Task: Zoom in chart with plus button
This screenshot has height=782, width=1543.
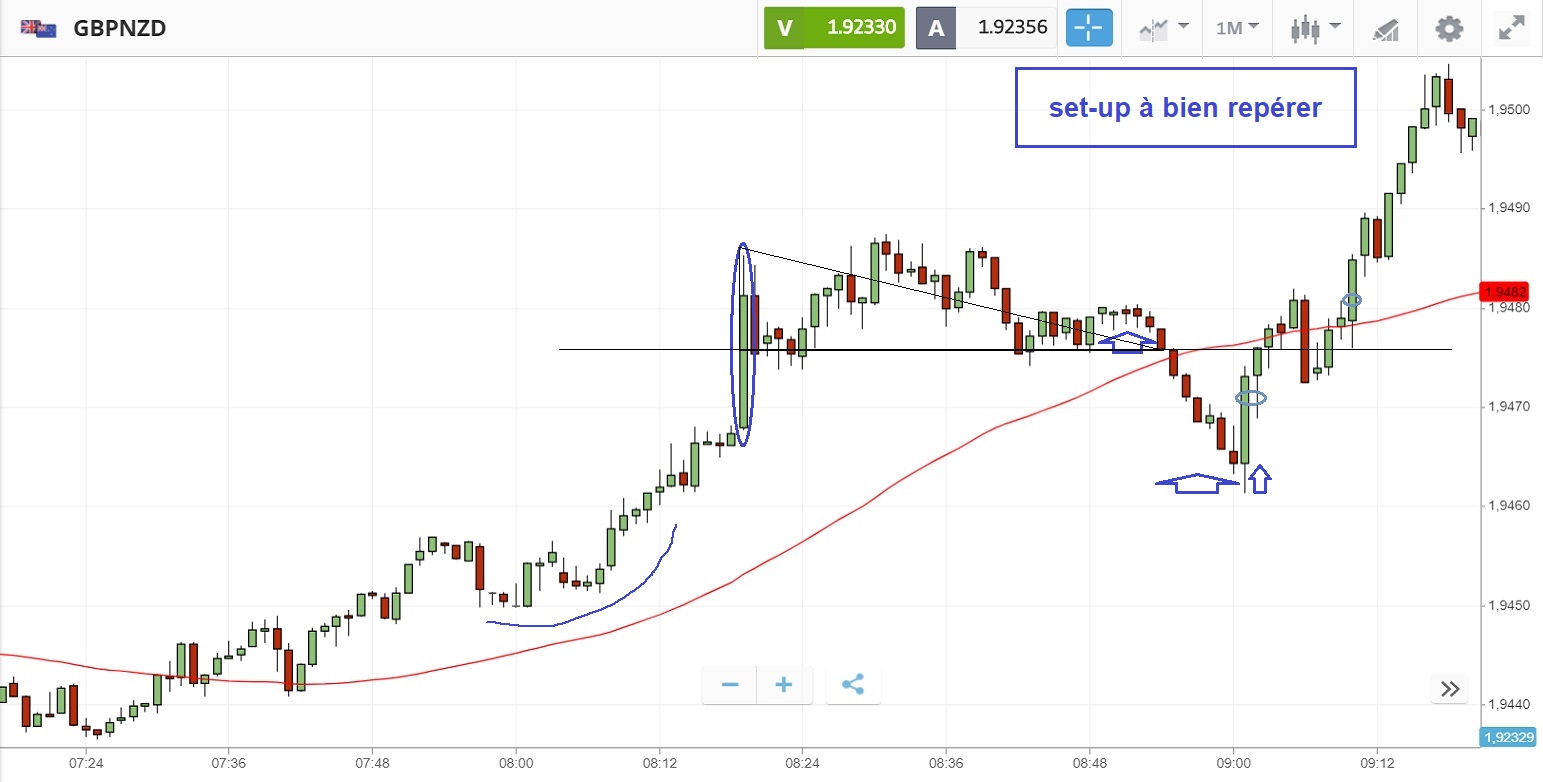Action: point(784,685)
